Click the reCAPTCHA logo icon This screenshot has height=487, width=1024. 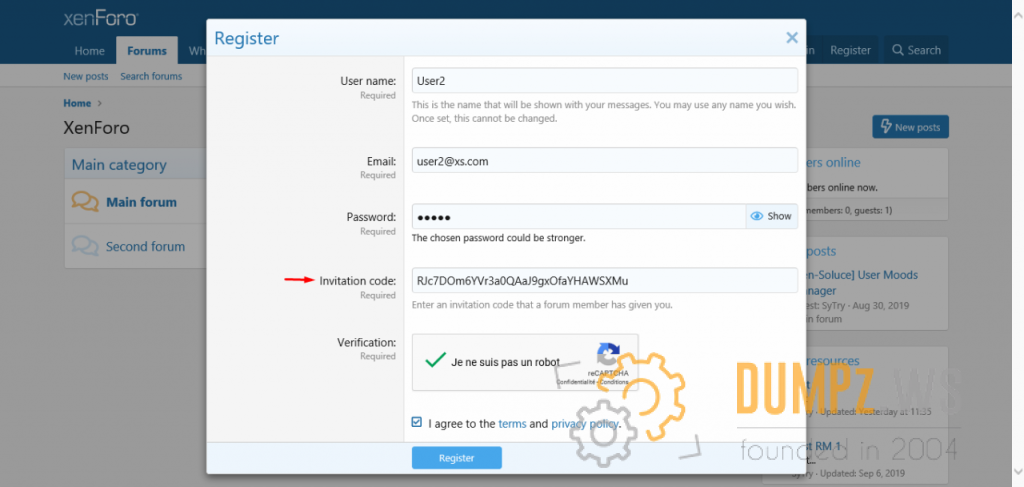click(x=609, y=354)
